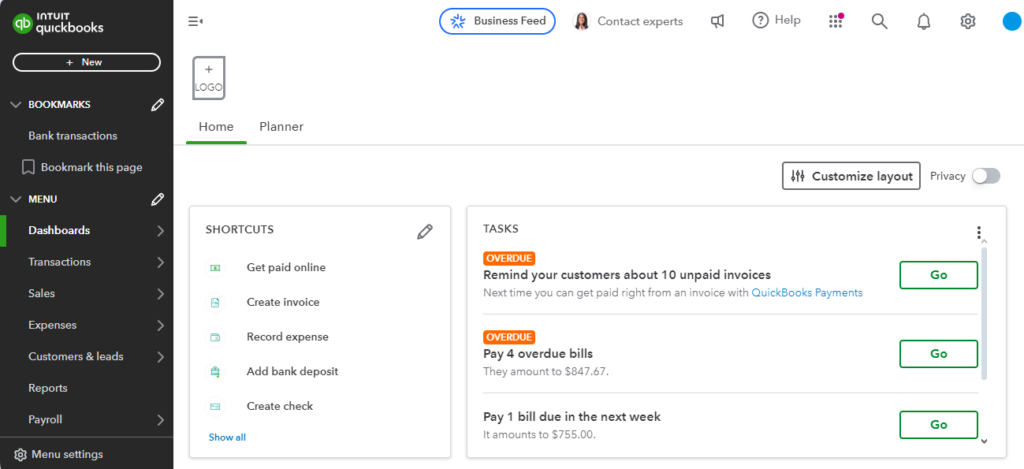Click the Create check icon

pos(215,406)
